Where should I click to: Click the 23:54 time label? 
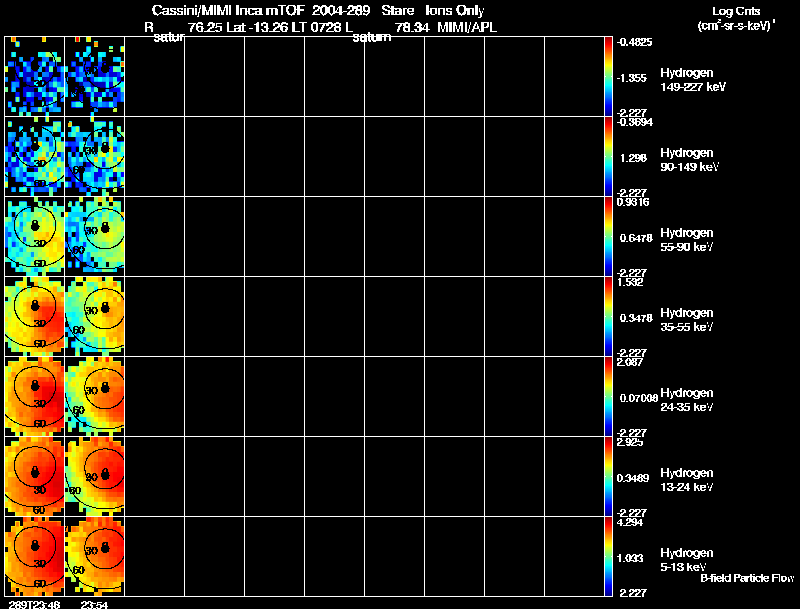tap(94, 604)
